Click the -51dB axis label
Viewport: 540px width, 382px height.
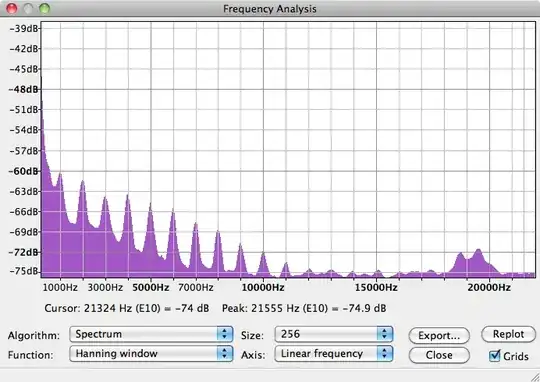click(x=23, y=110)
